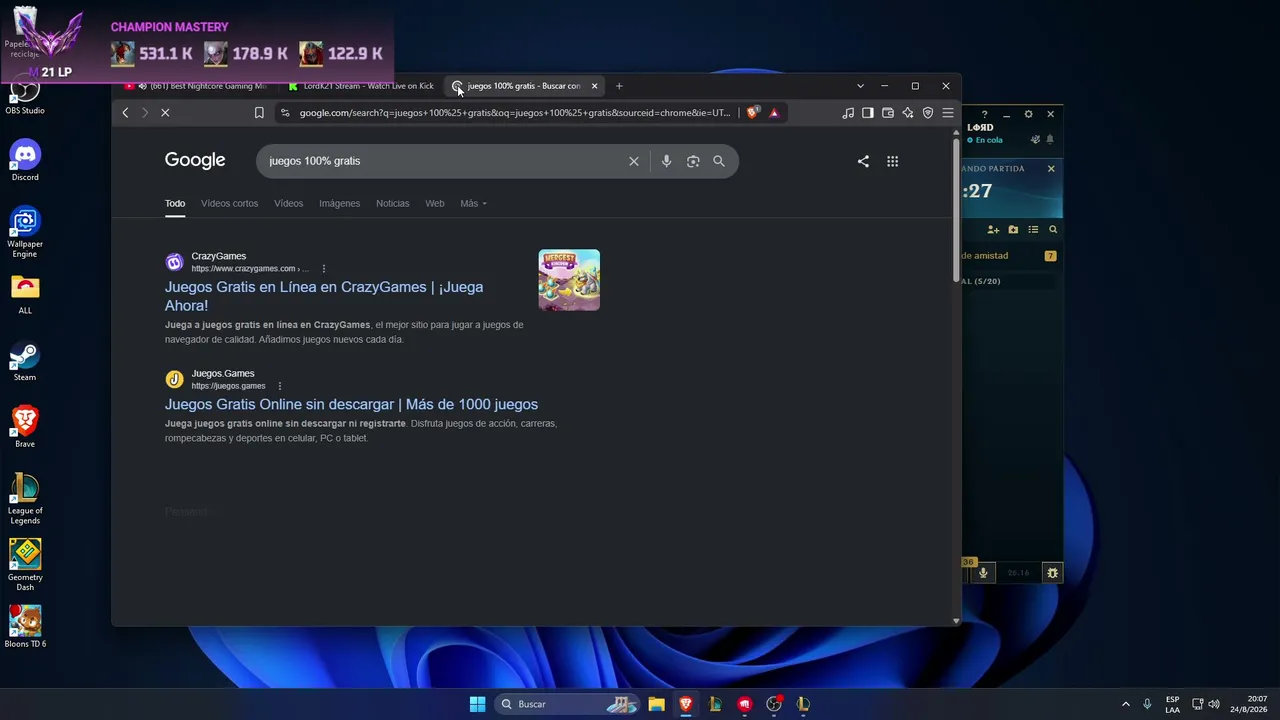The image size is (1280, 720).
Task: Submit search with the magnifier icon
Action: (719, 161)
